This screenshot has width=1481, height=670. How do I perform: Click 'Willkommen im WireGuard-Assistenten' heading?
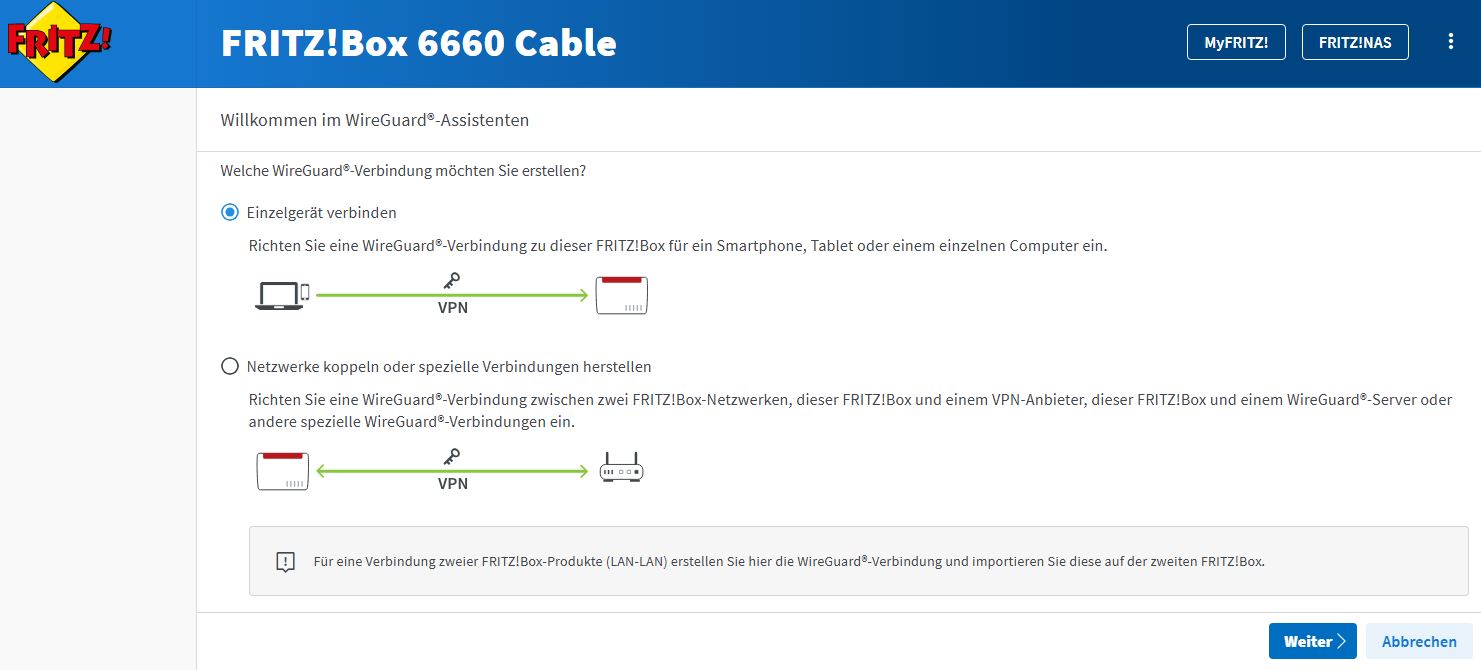[x=374, y=120]
